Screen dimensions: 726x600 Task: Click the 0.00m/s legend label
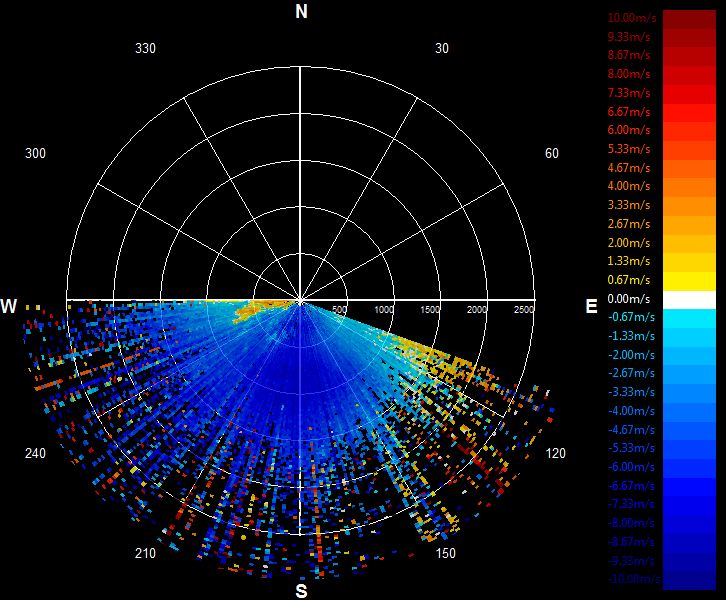click(x=629, y=299)
